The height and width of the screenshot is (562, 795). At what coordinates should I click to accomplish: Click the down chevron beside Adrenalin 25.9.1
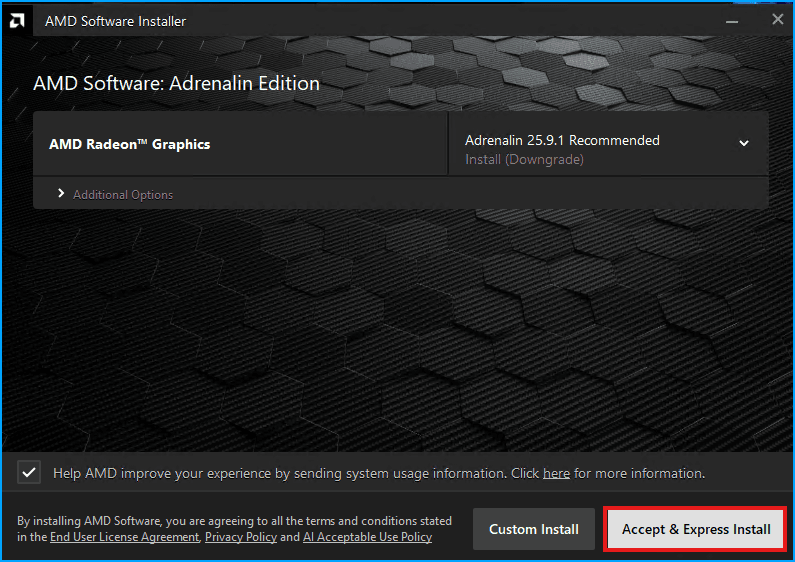[744, 143]
